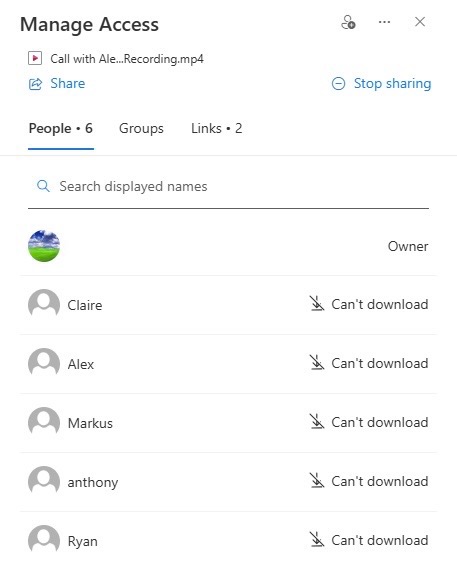Image resolution: width=457 pixels, height=570 pixels.
Task: Open anthony's Can't download permission menu
Action: click(x=369, y=481)
